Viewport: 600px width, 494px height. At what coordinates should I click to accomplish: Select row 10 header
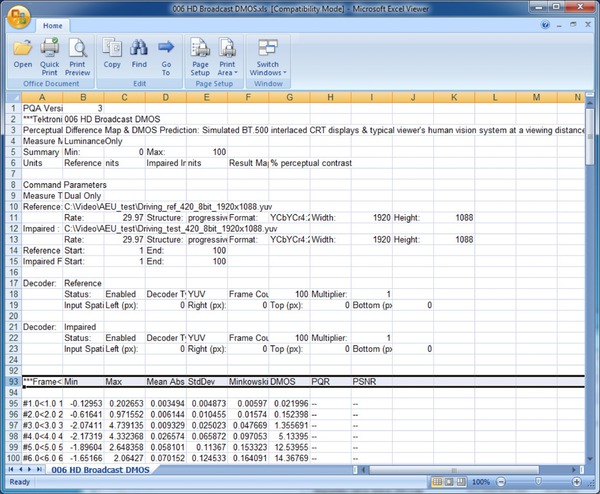pos(11,204)
